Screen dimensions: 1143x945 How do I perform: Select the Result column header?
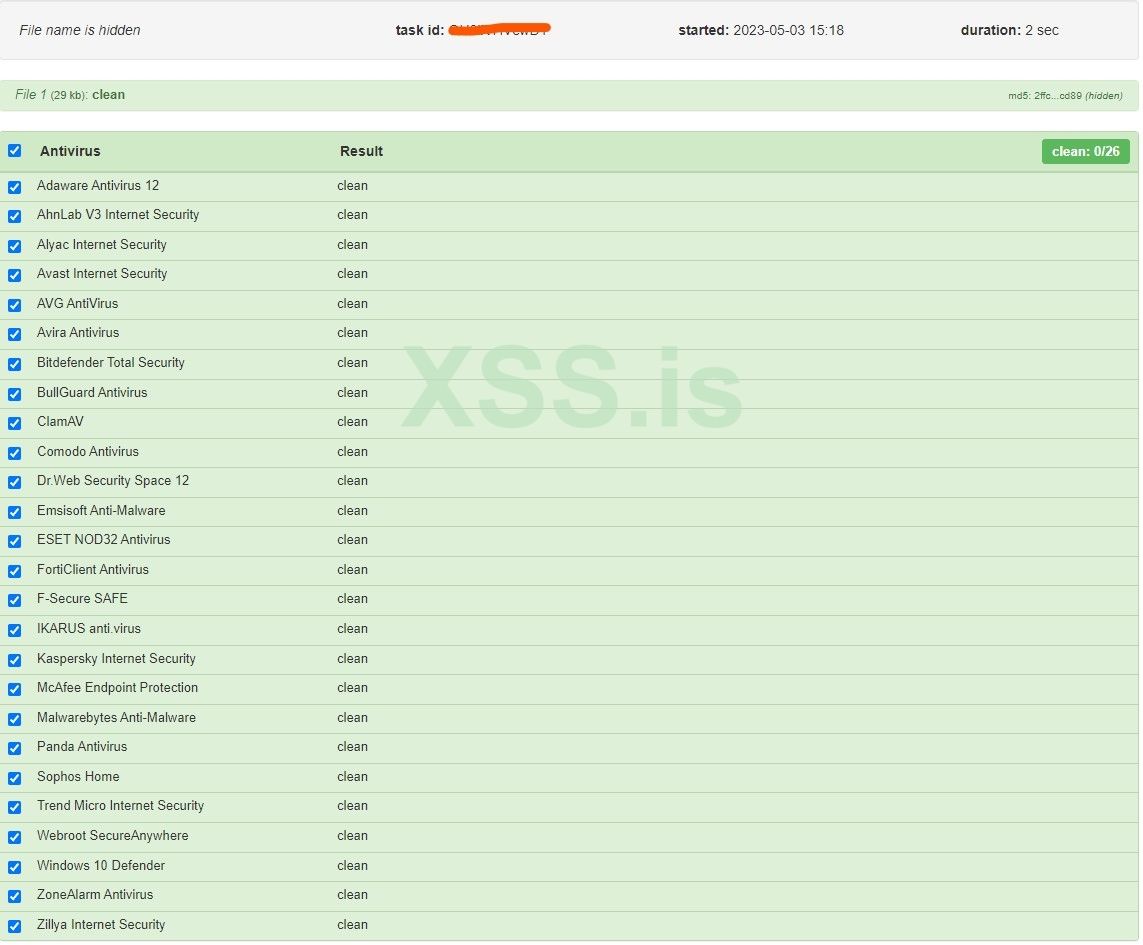[361, 151]
